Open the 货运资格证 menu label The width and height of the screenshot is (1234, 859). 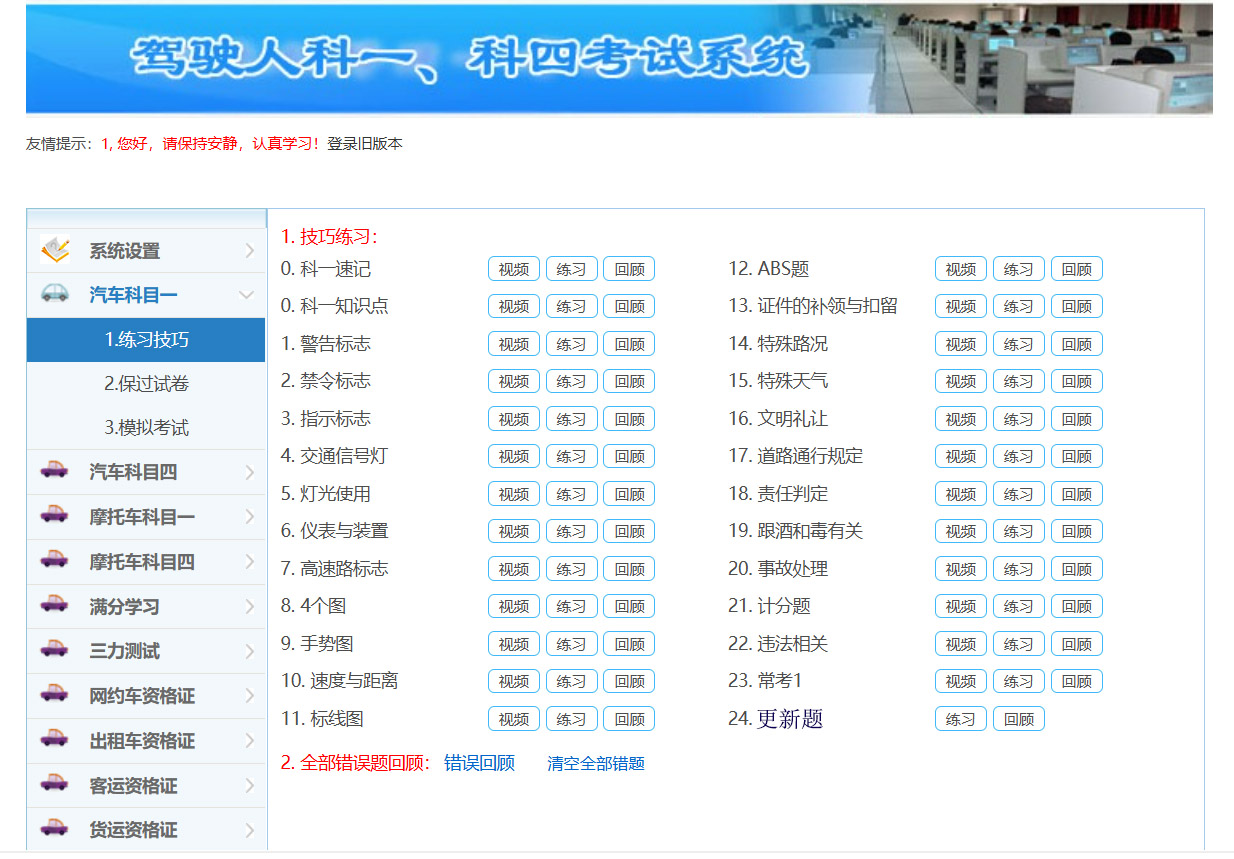coord(133,830)
